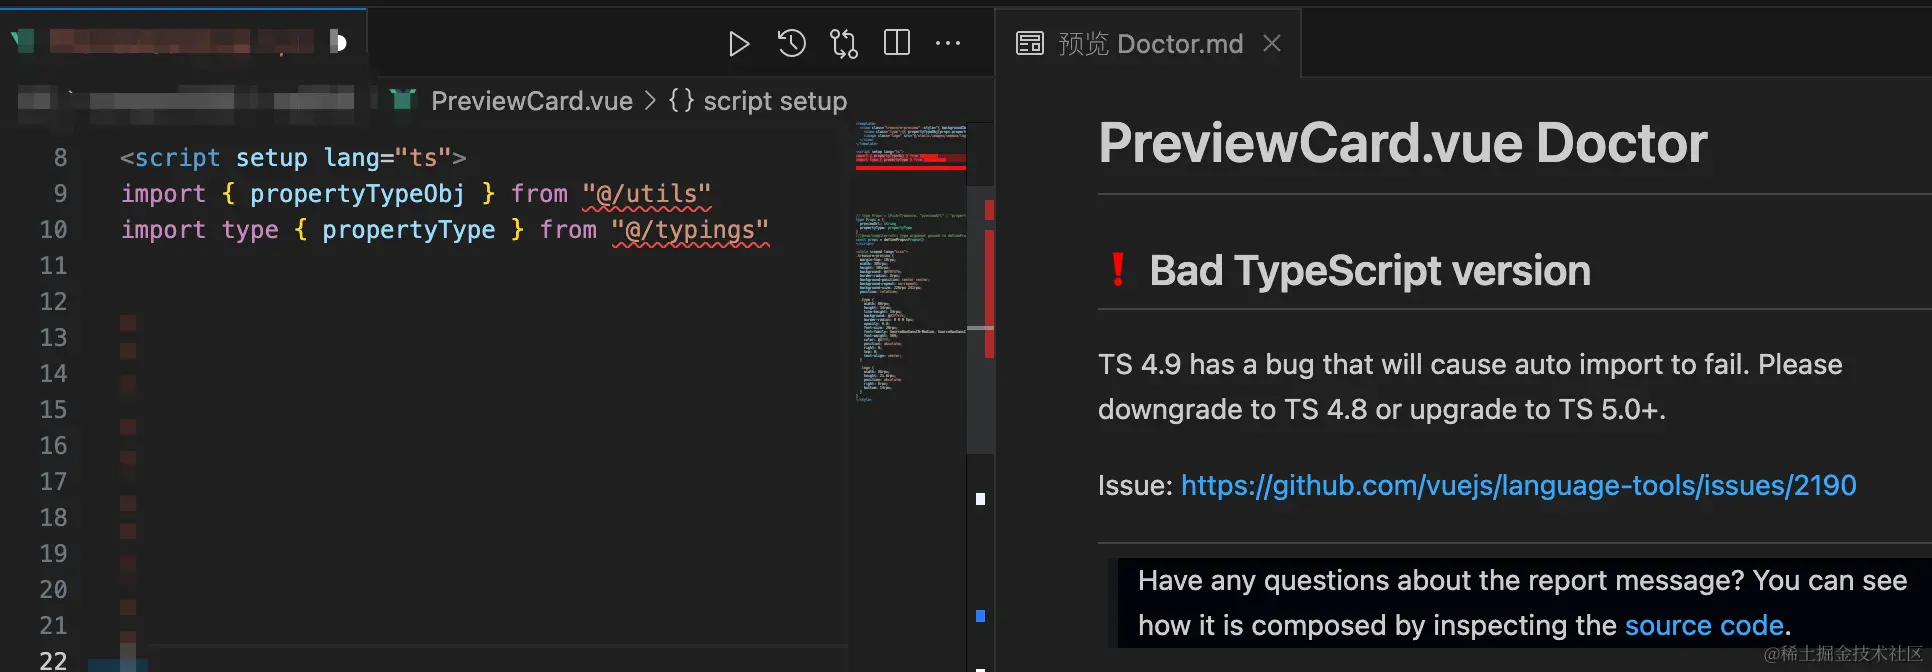Select PreviewCard.vue in the breadcrumb
The width and height of the screenshot is (1932, 672).
532,101
